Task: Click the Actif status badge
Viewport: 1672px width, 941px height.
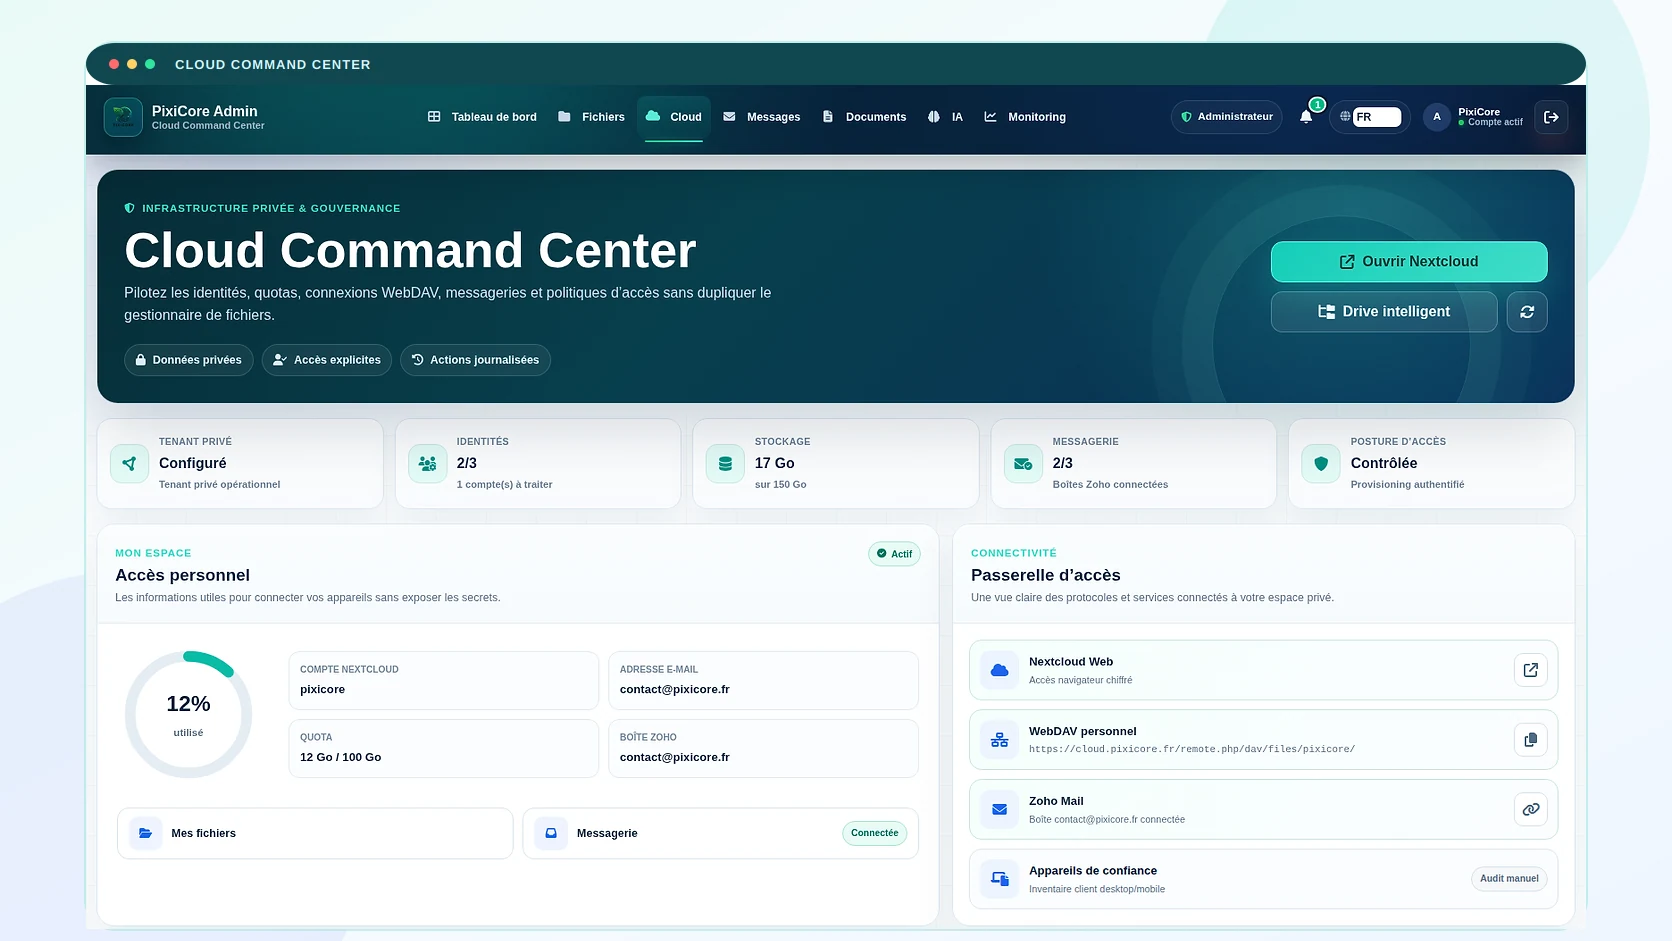Action: click(x=894, y=554)
